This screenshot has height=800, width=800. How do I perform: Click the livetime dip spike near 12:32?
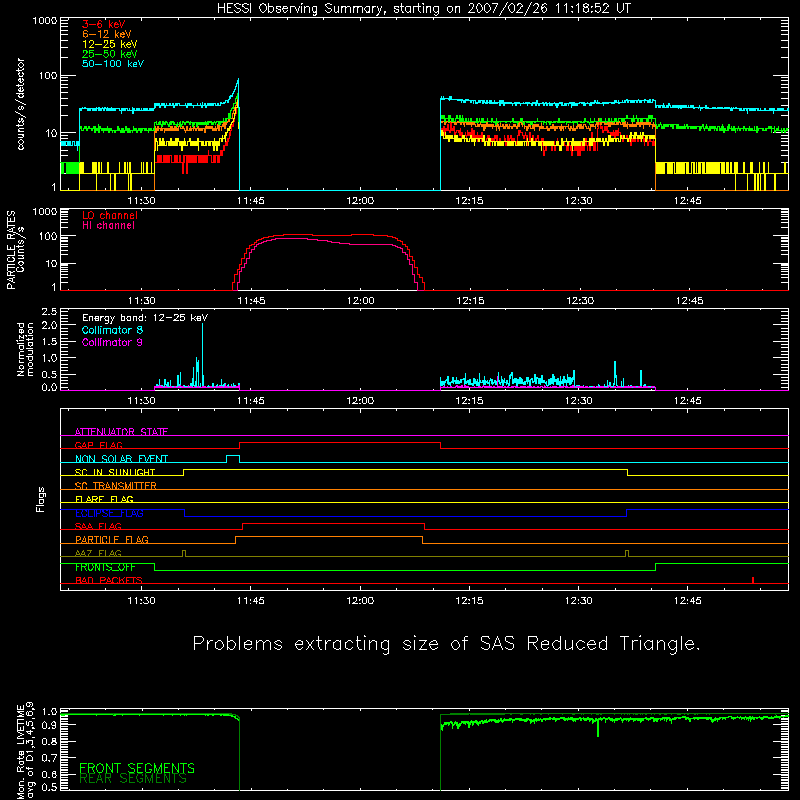598,728
